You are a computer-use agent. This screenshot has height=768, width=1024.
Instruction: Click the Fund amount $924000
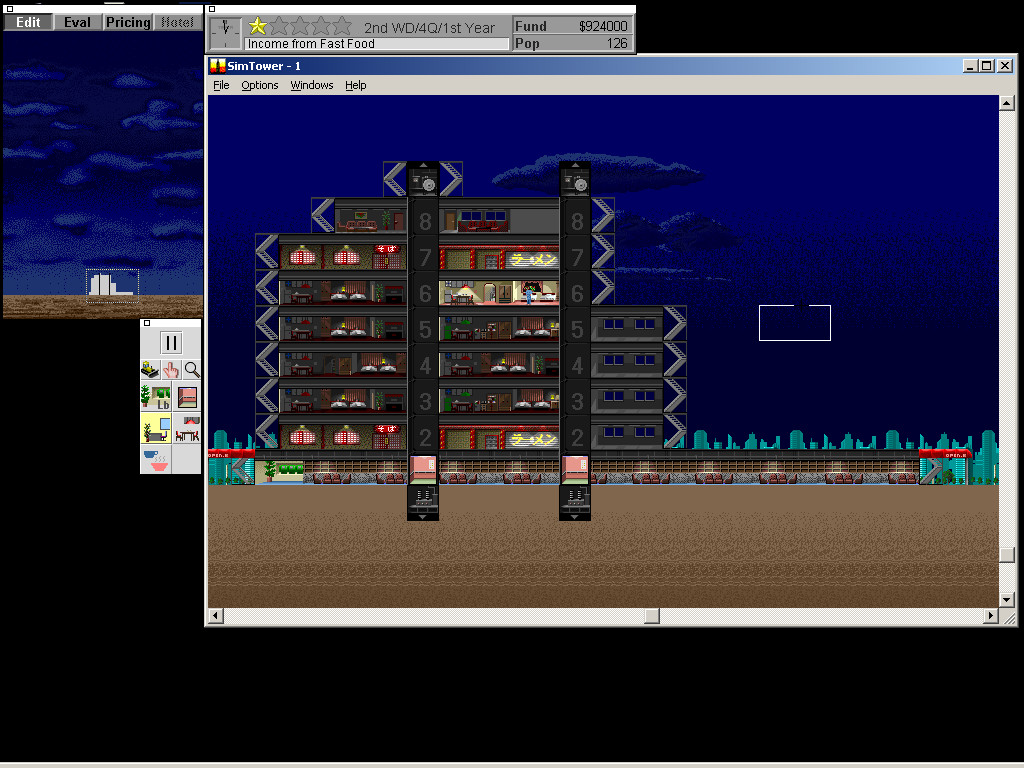tap(602, 26)
